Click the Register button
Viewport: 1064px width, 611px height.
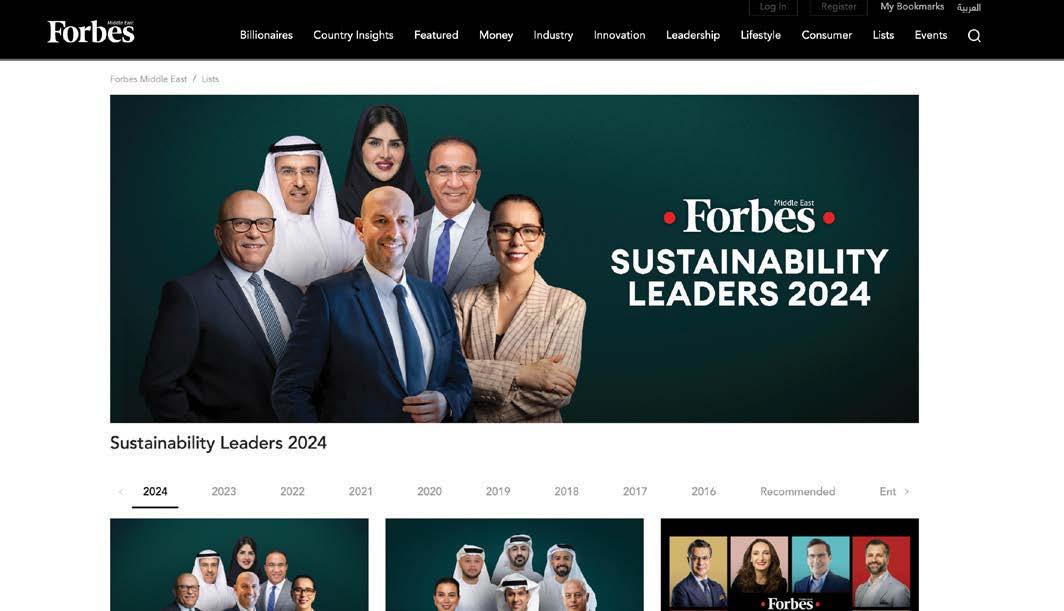839,7
